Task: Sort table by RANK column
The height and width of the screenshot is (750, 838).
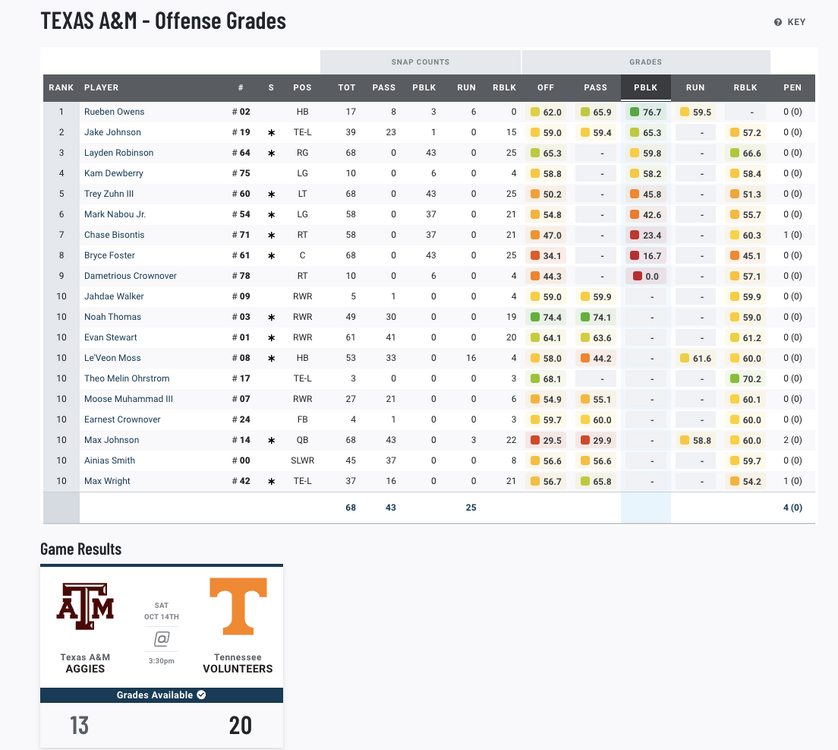Action: 61,88
